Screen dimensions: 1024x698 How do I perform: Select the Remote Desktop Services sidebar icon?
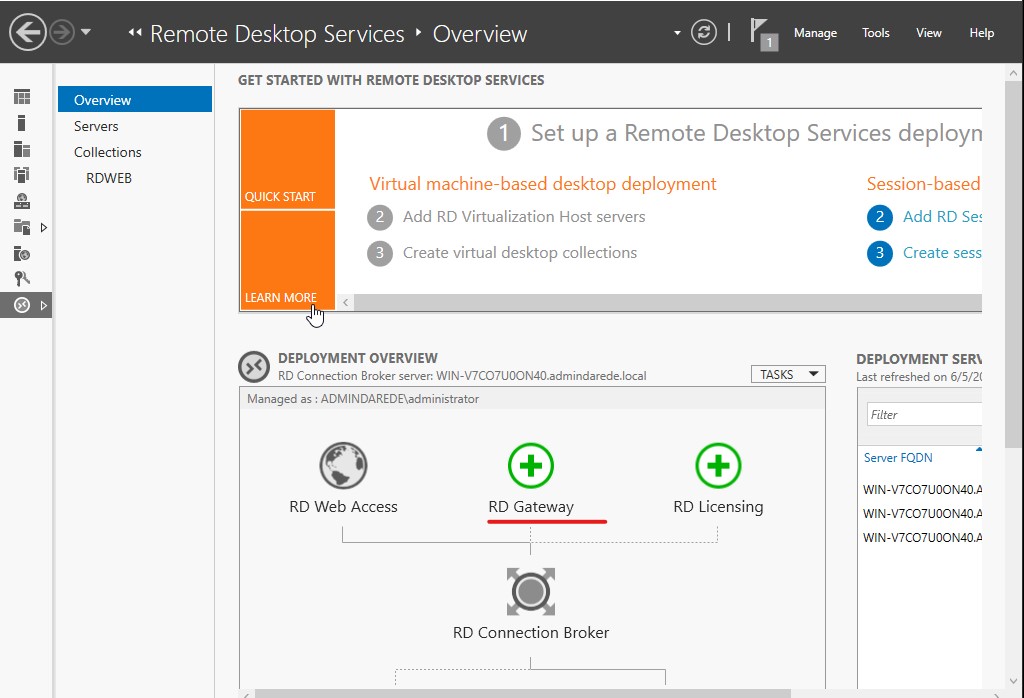point(22,305)
